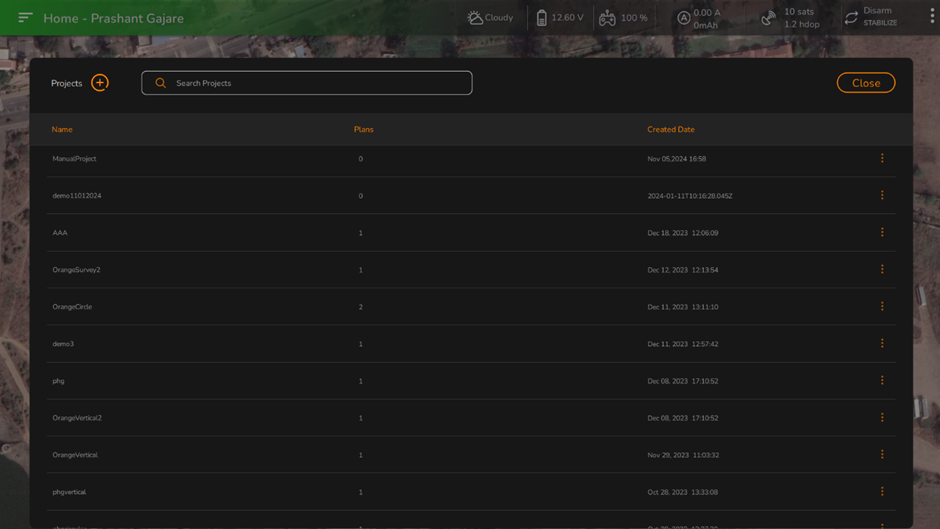Viewport: 940px width, 529px height.
Task: Open options menu for ManualProject row
Action: pos(882,158)
